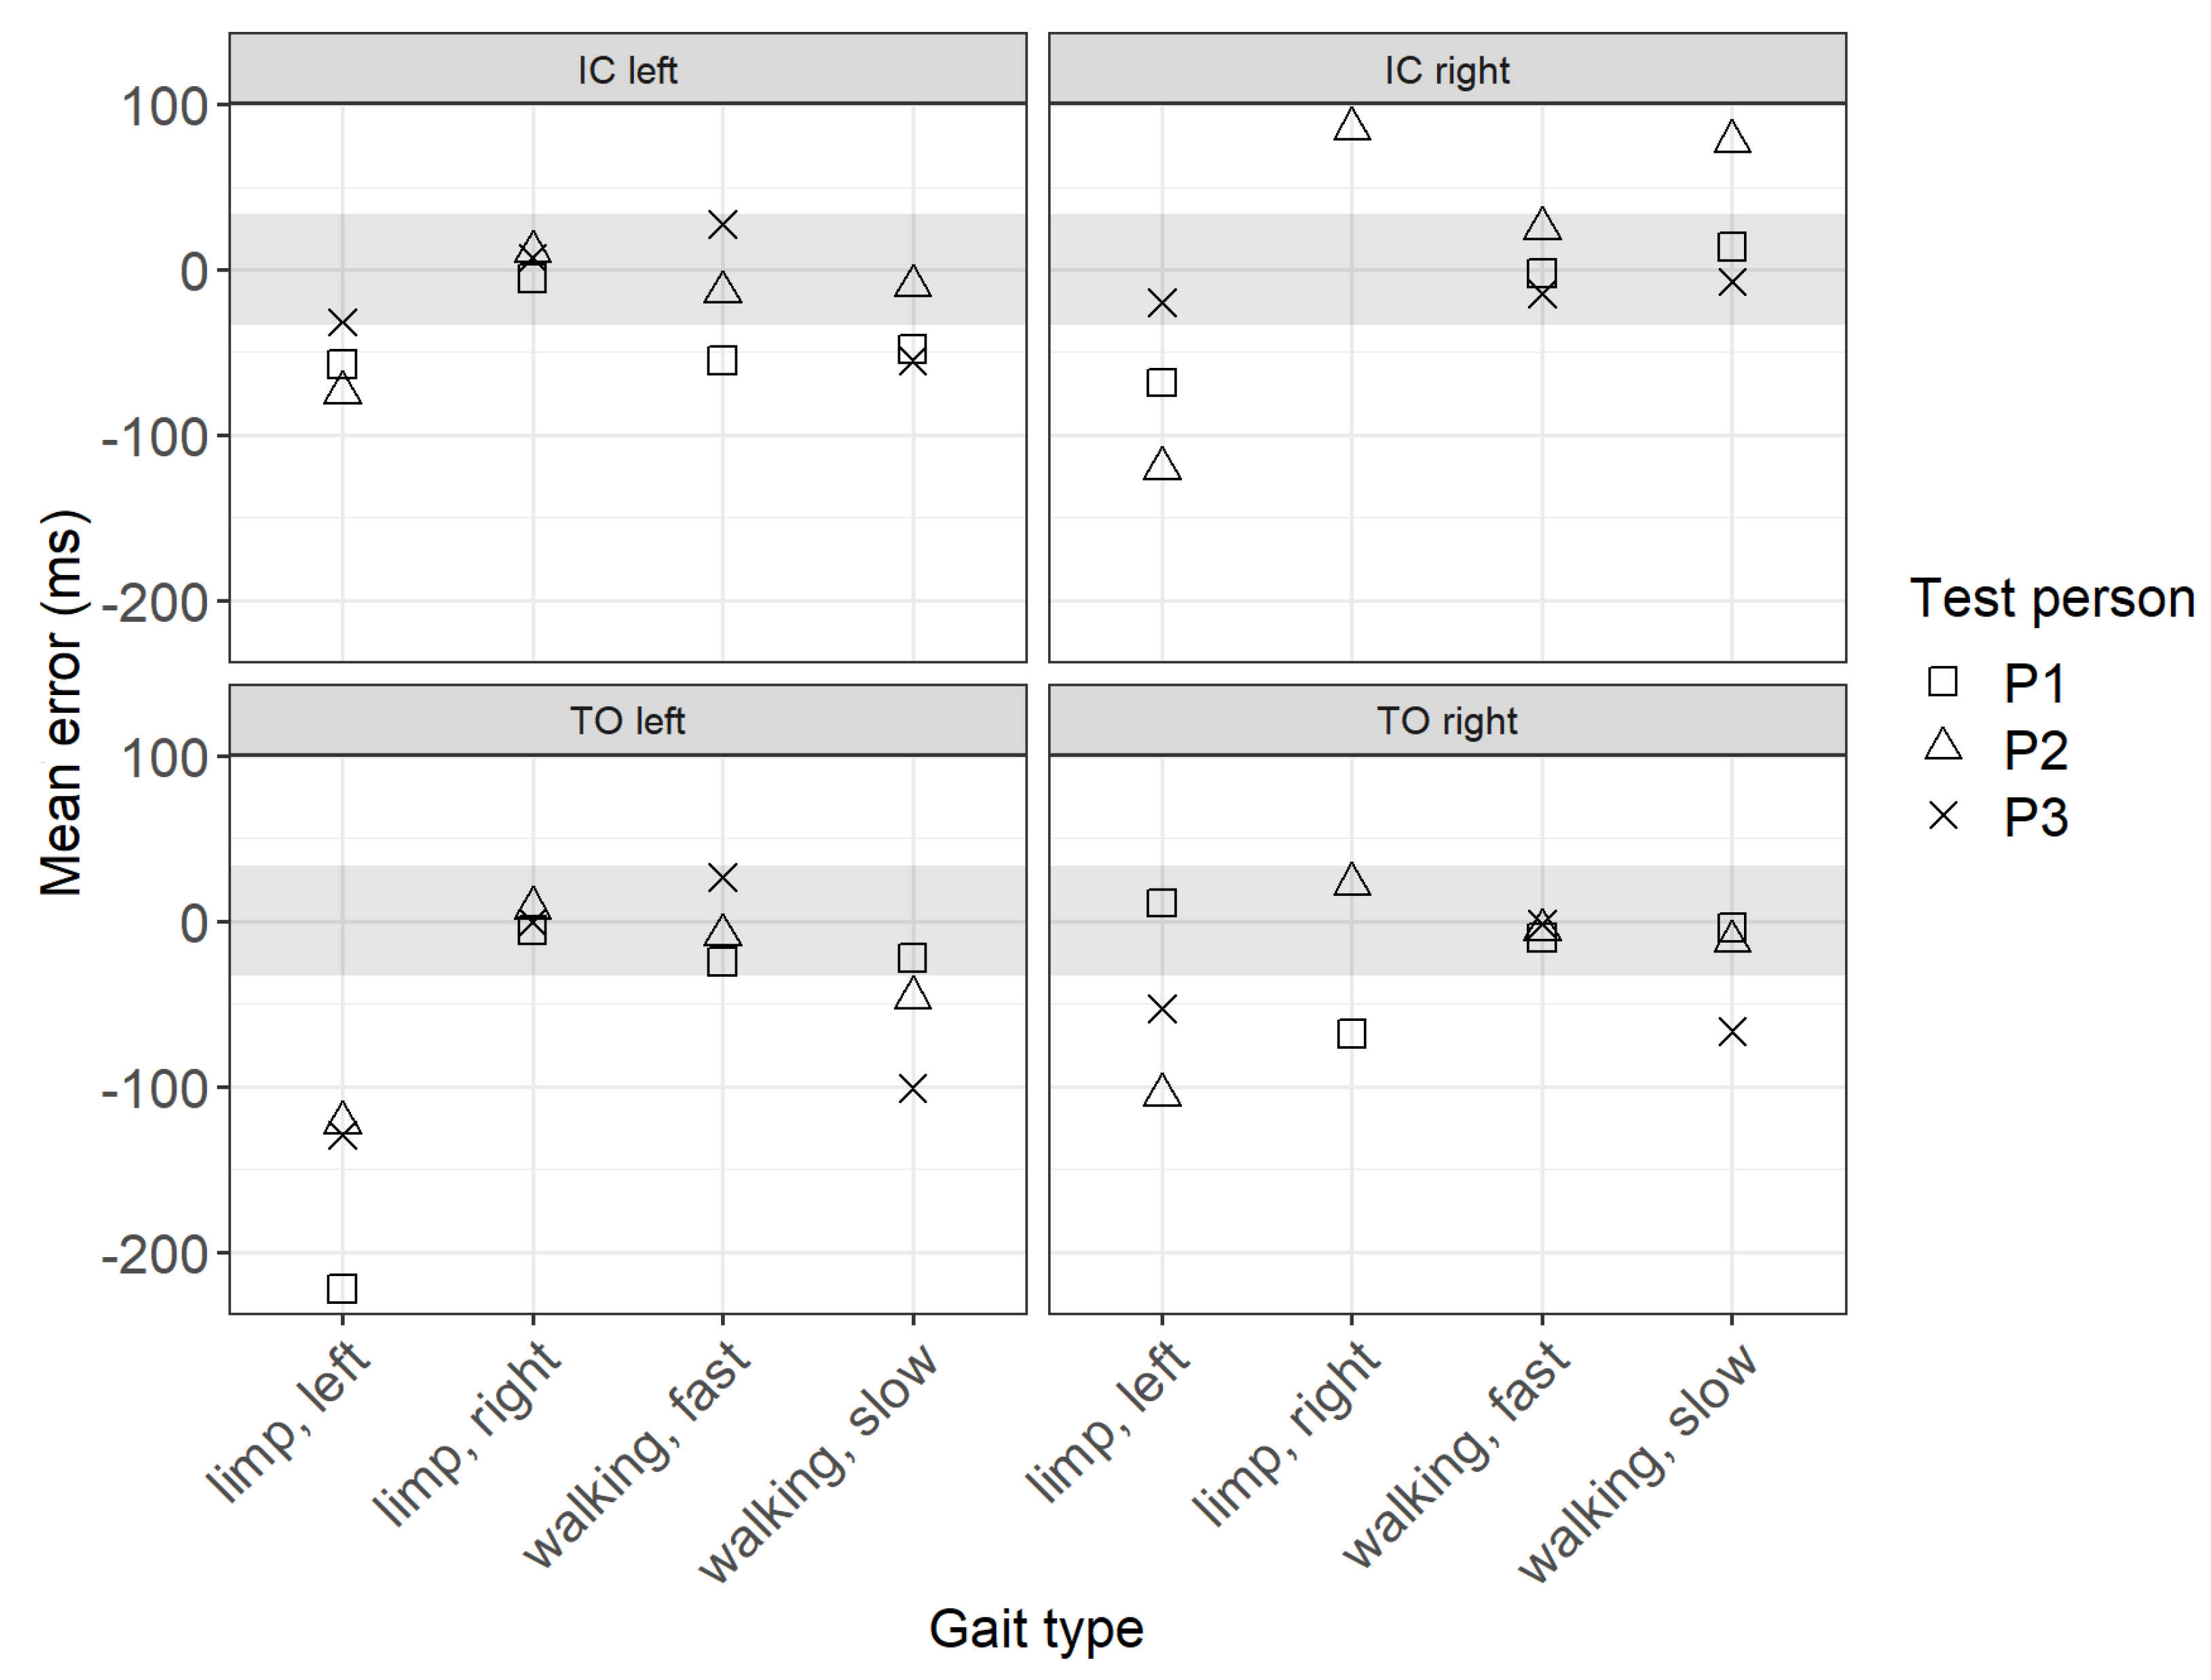
Task: Click the Mean error (ms) axis title
Action: 62,703
